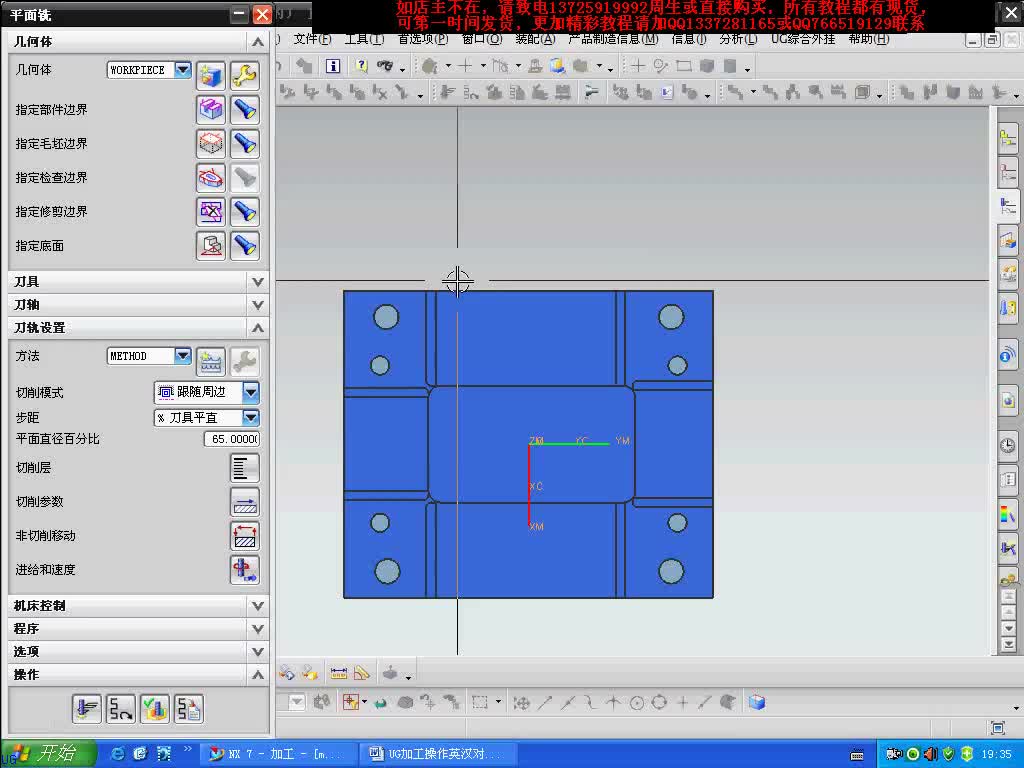Open the 窗口(O) menu
The width and height of the screenshot is (1024, 768).
482,39
